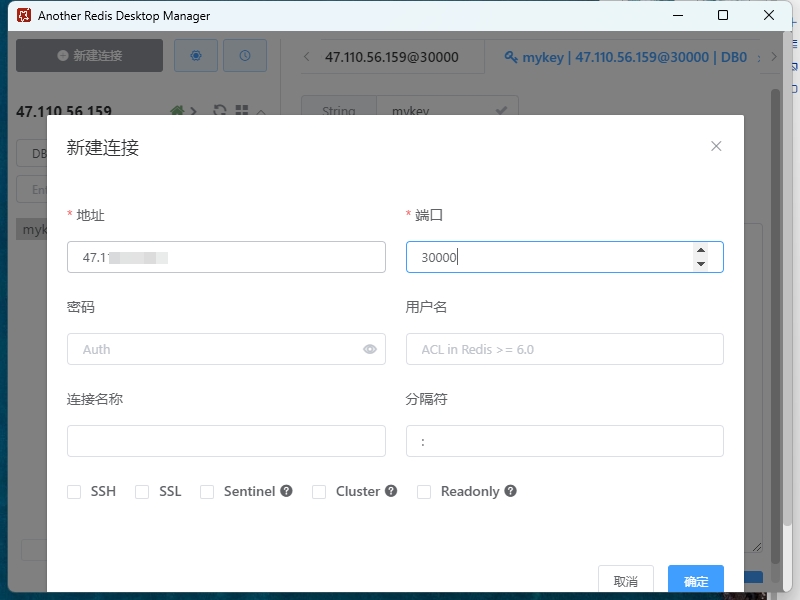
Task: Click the checkmark icon next to mykey
Action: (x=501, y=111)
